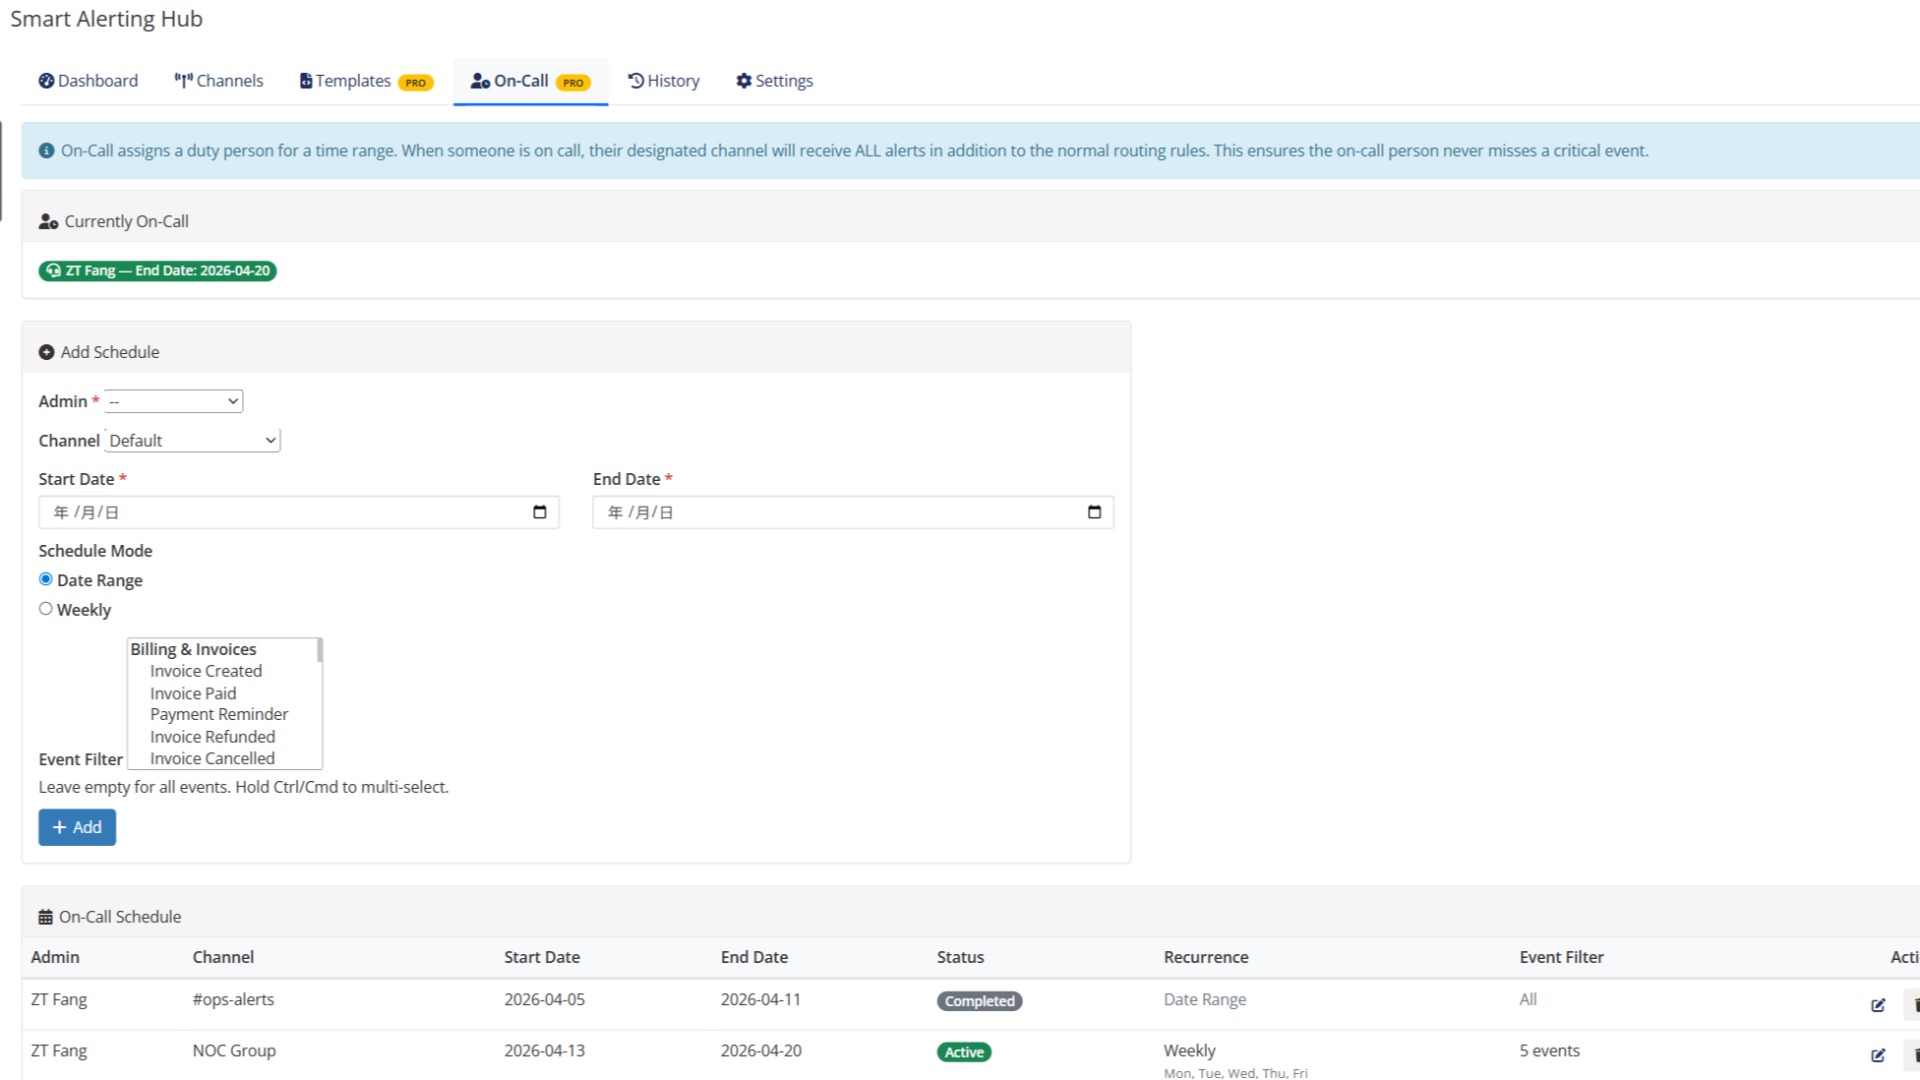Select the Date Range schedule mode
Image resolution: width=1920 pixels, height=1080 pixels.
[45, 579]
